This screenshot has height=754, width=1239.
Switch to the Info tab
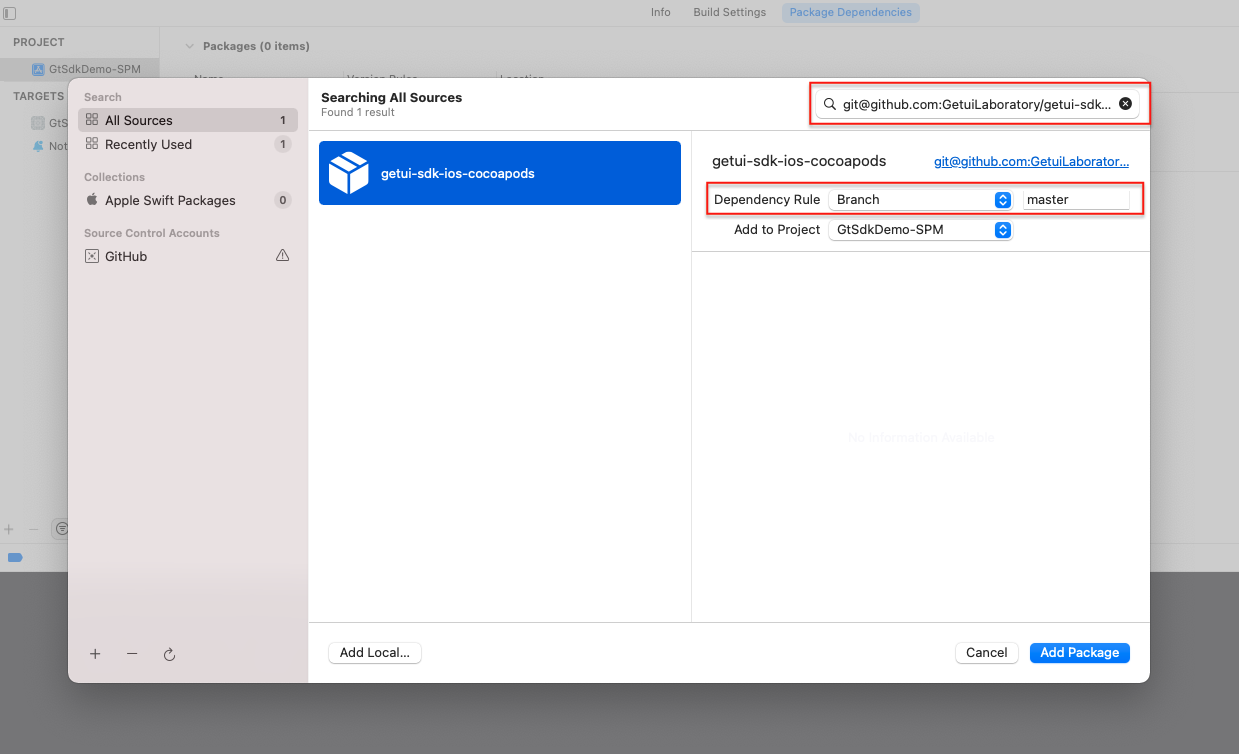(x=661, y=13)
